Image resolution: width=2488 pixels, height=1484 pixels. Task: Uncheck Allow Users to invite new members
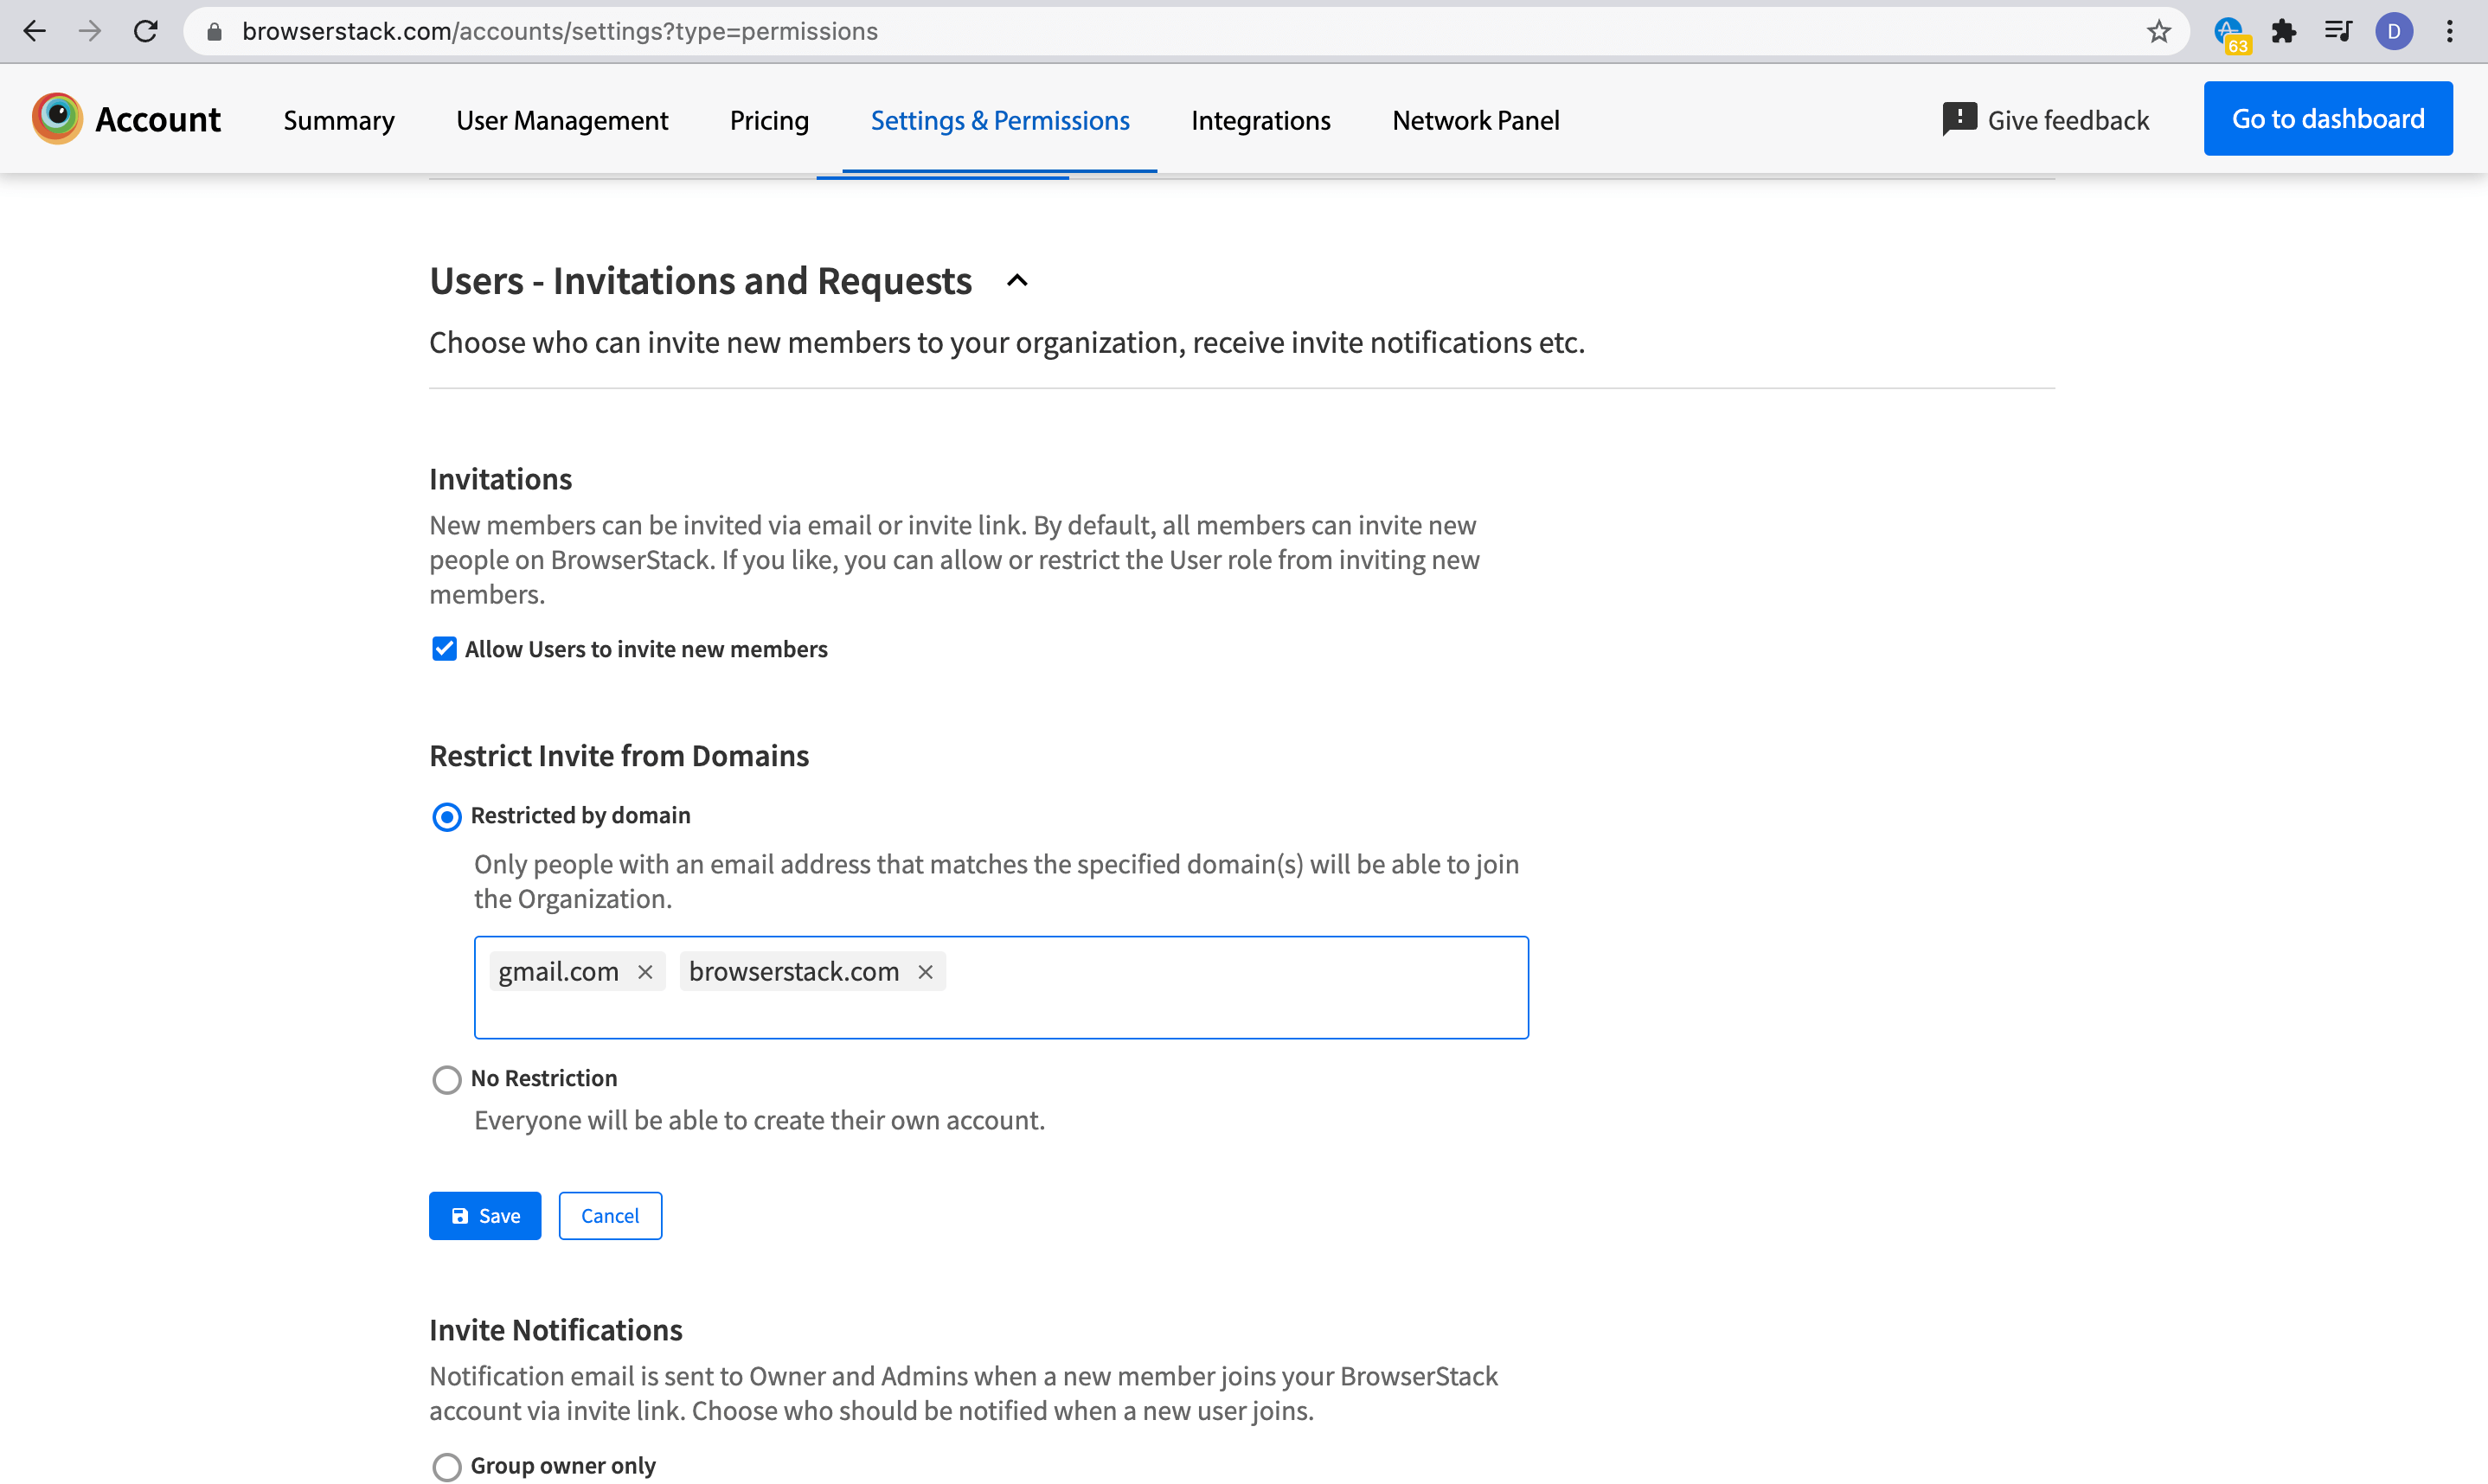tap(444, 649)
